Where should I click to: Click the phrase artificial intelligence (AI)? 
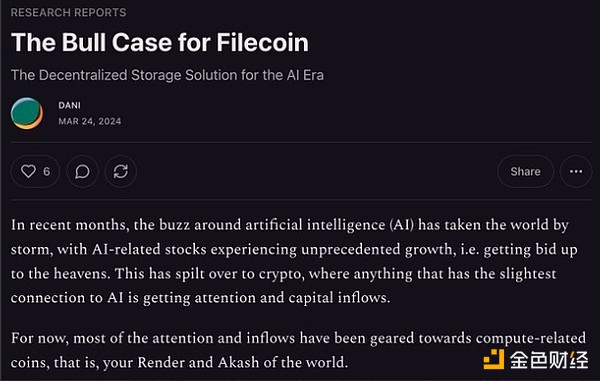[x=329, y=225]
